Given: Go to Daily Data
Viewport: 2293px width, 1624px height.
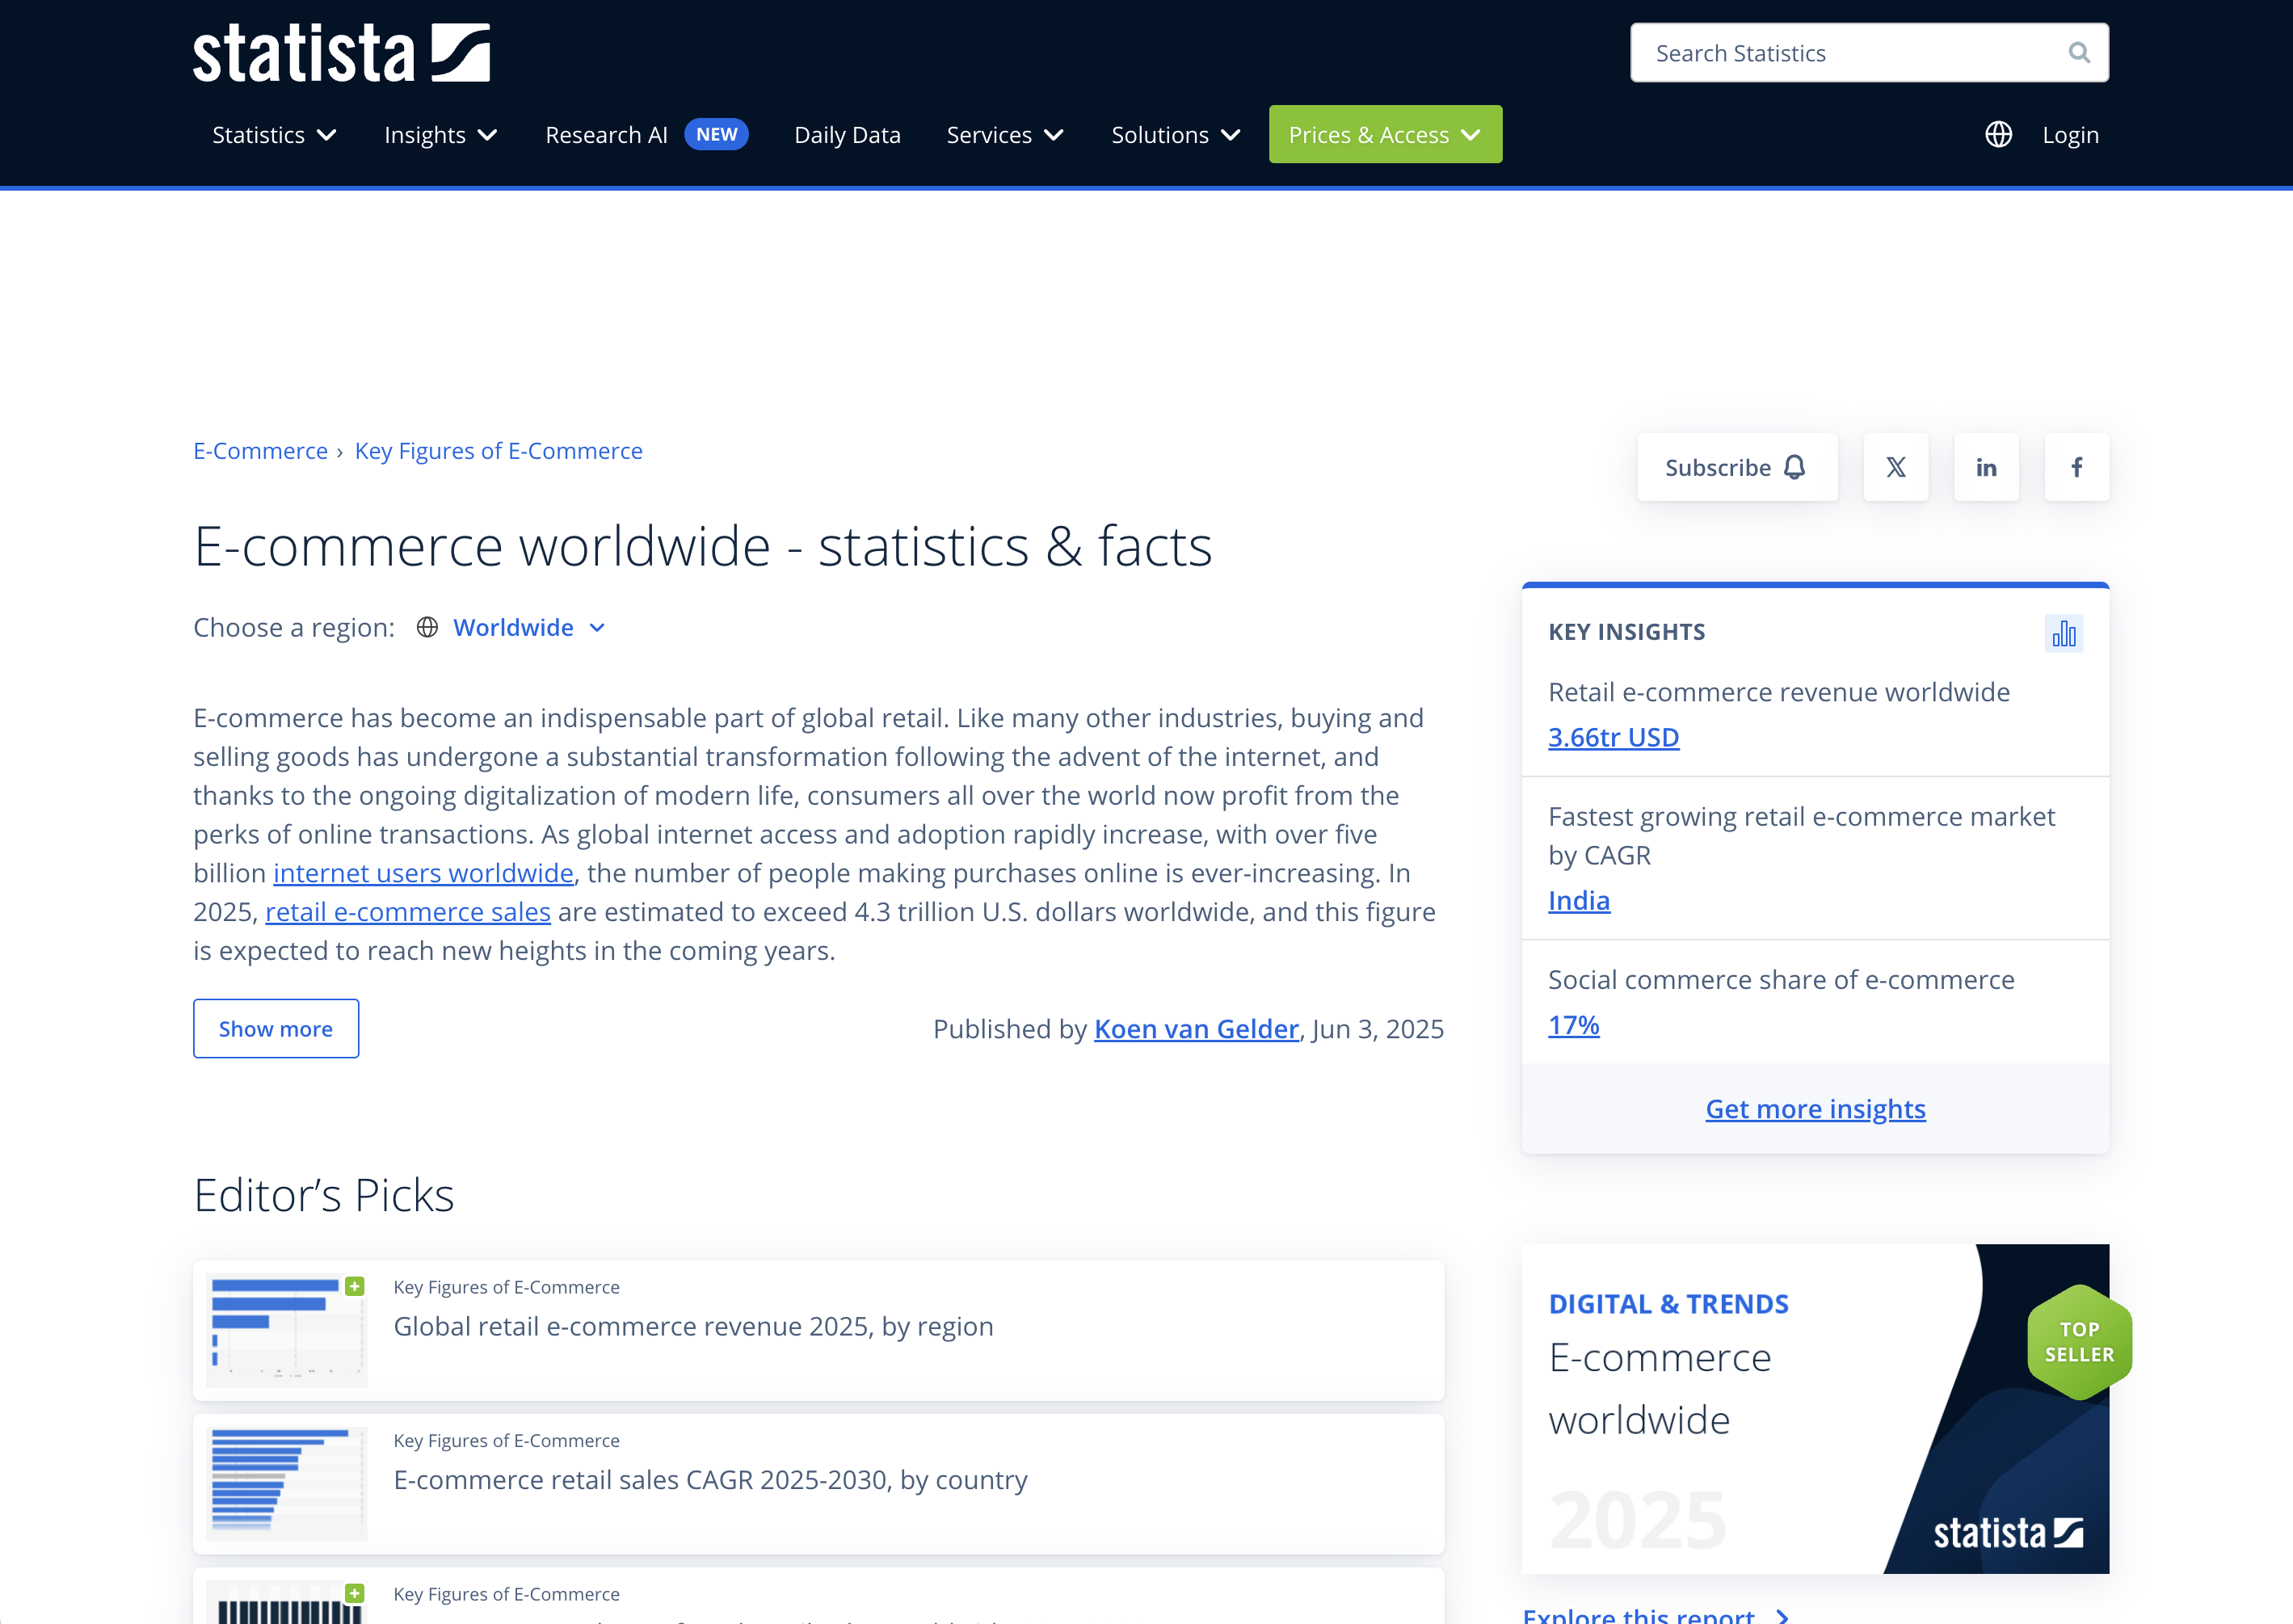Looking at the screenshot, I should 847,135.
